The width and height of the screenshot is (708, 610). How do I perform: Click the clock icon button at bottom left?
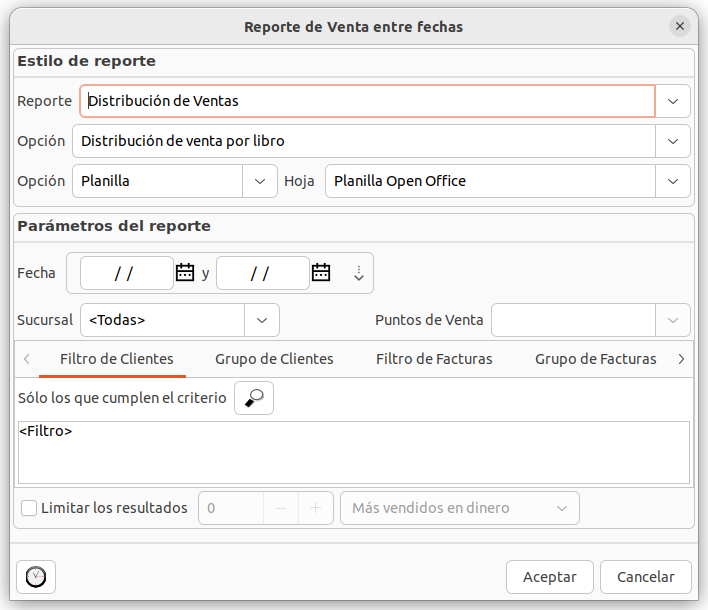[x=36, y=577]
